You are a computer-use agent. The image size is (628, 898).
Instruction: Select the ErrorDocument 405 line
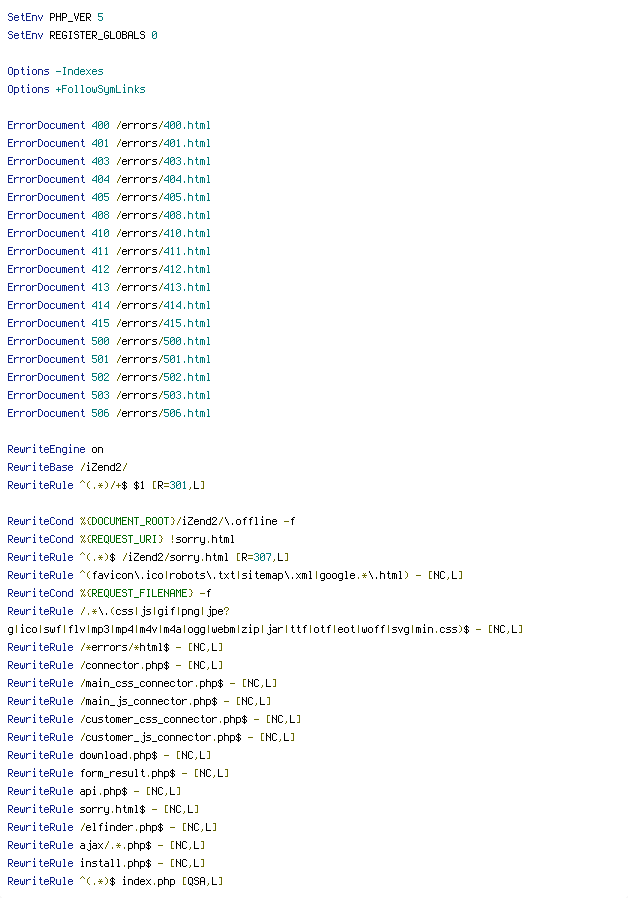[x=109, y=198]
